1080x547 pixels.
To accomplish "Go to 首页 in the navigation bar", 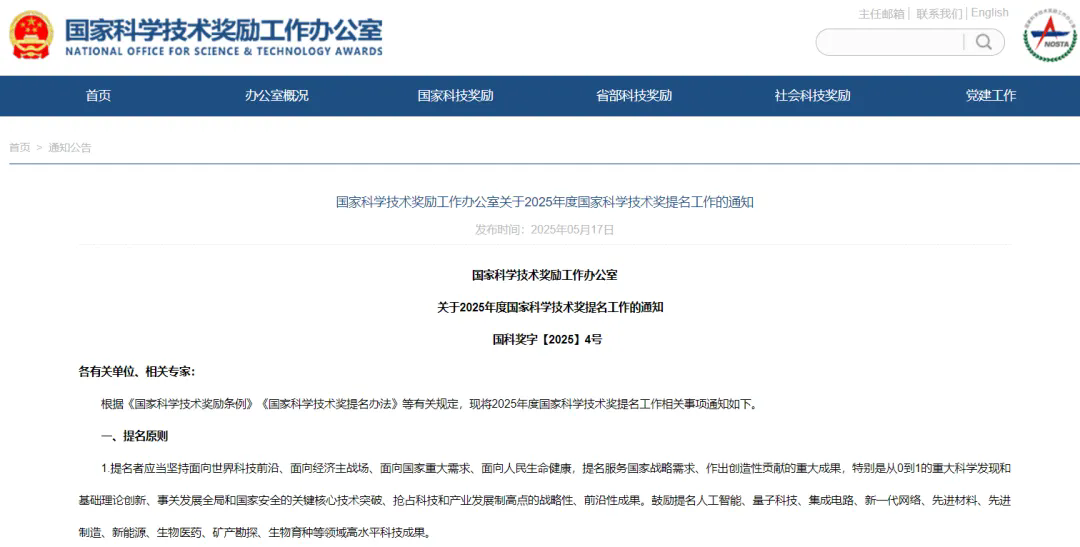I will point(98,96).
